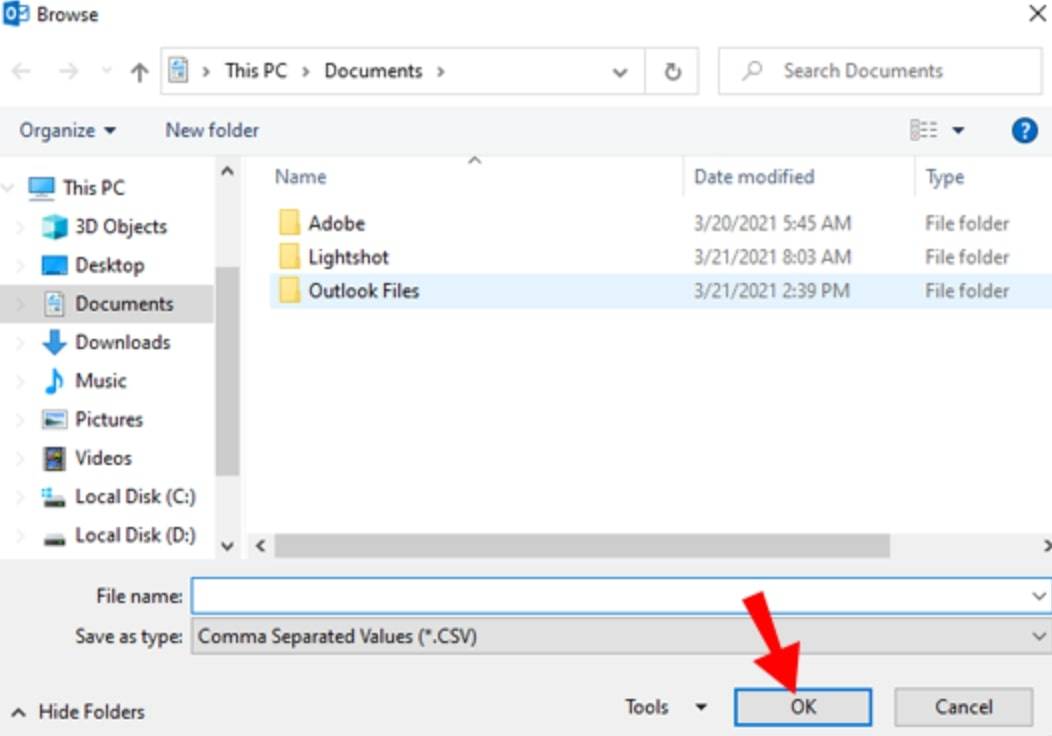Refresh the Documents folder view

tap(673, 70)
